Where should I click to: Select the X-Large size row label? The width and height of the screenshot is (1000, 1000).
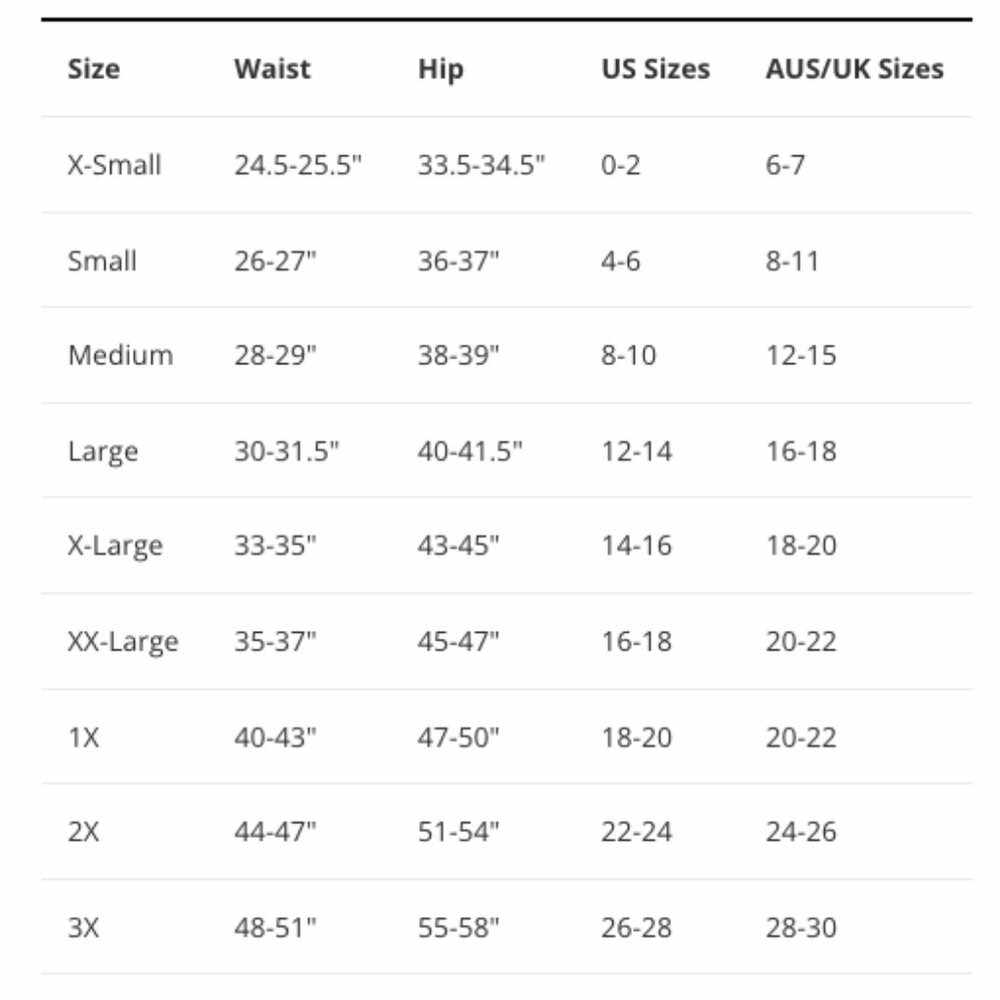114,546
